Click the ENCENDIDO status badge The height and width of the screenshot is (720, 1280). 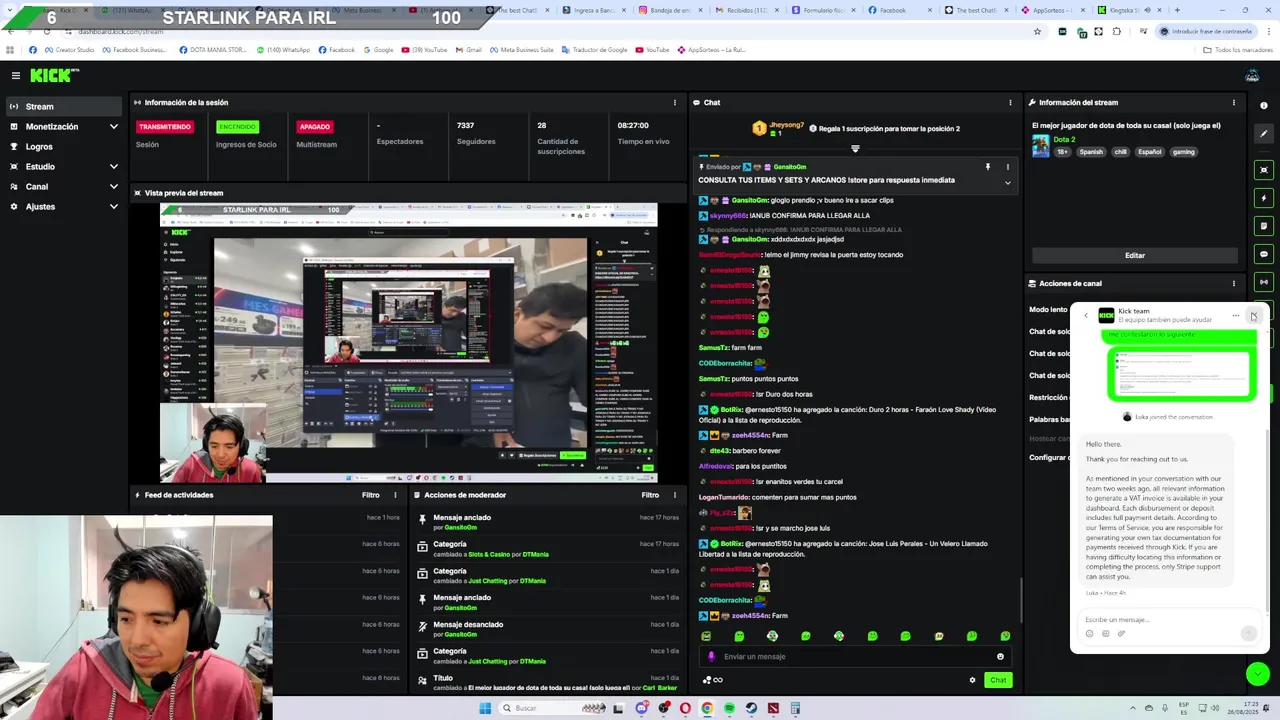237,127
